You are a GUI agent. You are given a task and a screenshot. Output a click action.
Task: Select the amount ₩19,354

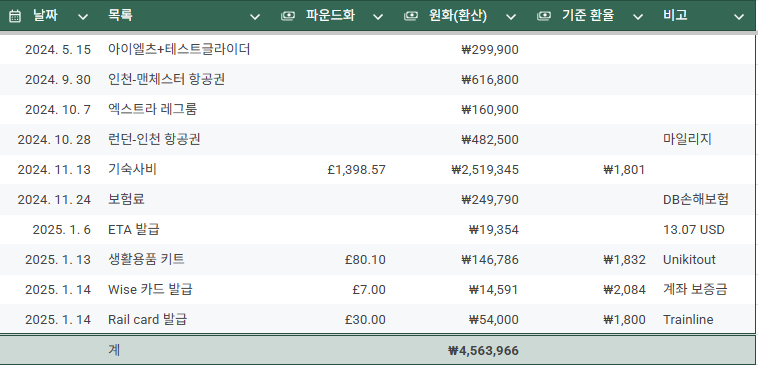(x=494, y=230)
